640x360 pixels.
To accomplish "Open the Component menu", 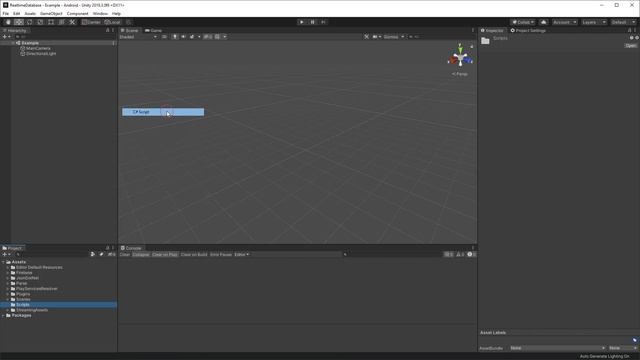I will pyautogui.click(x=77, y=13).
